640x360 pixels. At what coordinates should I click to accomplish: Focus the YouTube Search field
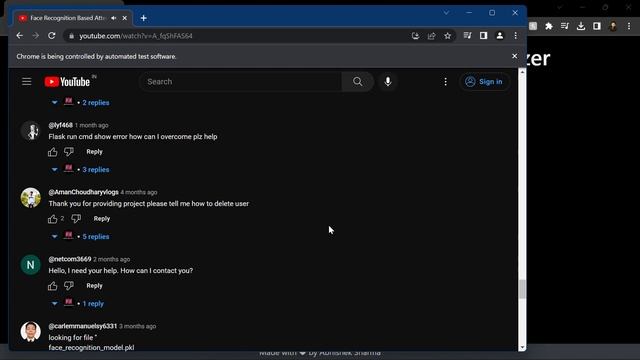[241, 82]
